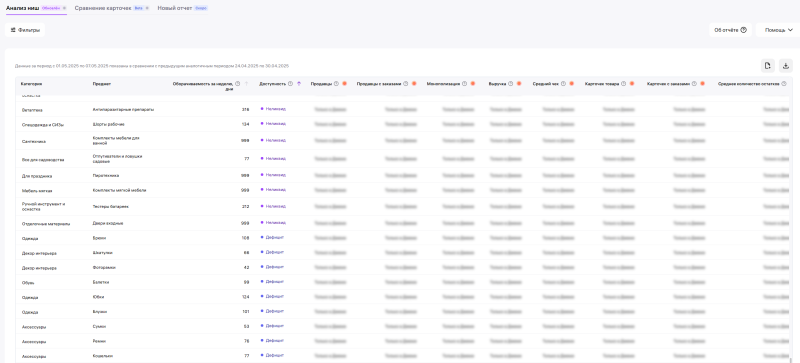The width and height of the screenshot is (800, 363).
Task: Open the Фильтры panel
Action: (25, 30)
